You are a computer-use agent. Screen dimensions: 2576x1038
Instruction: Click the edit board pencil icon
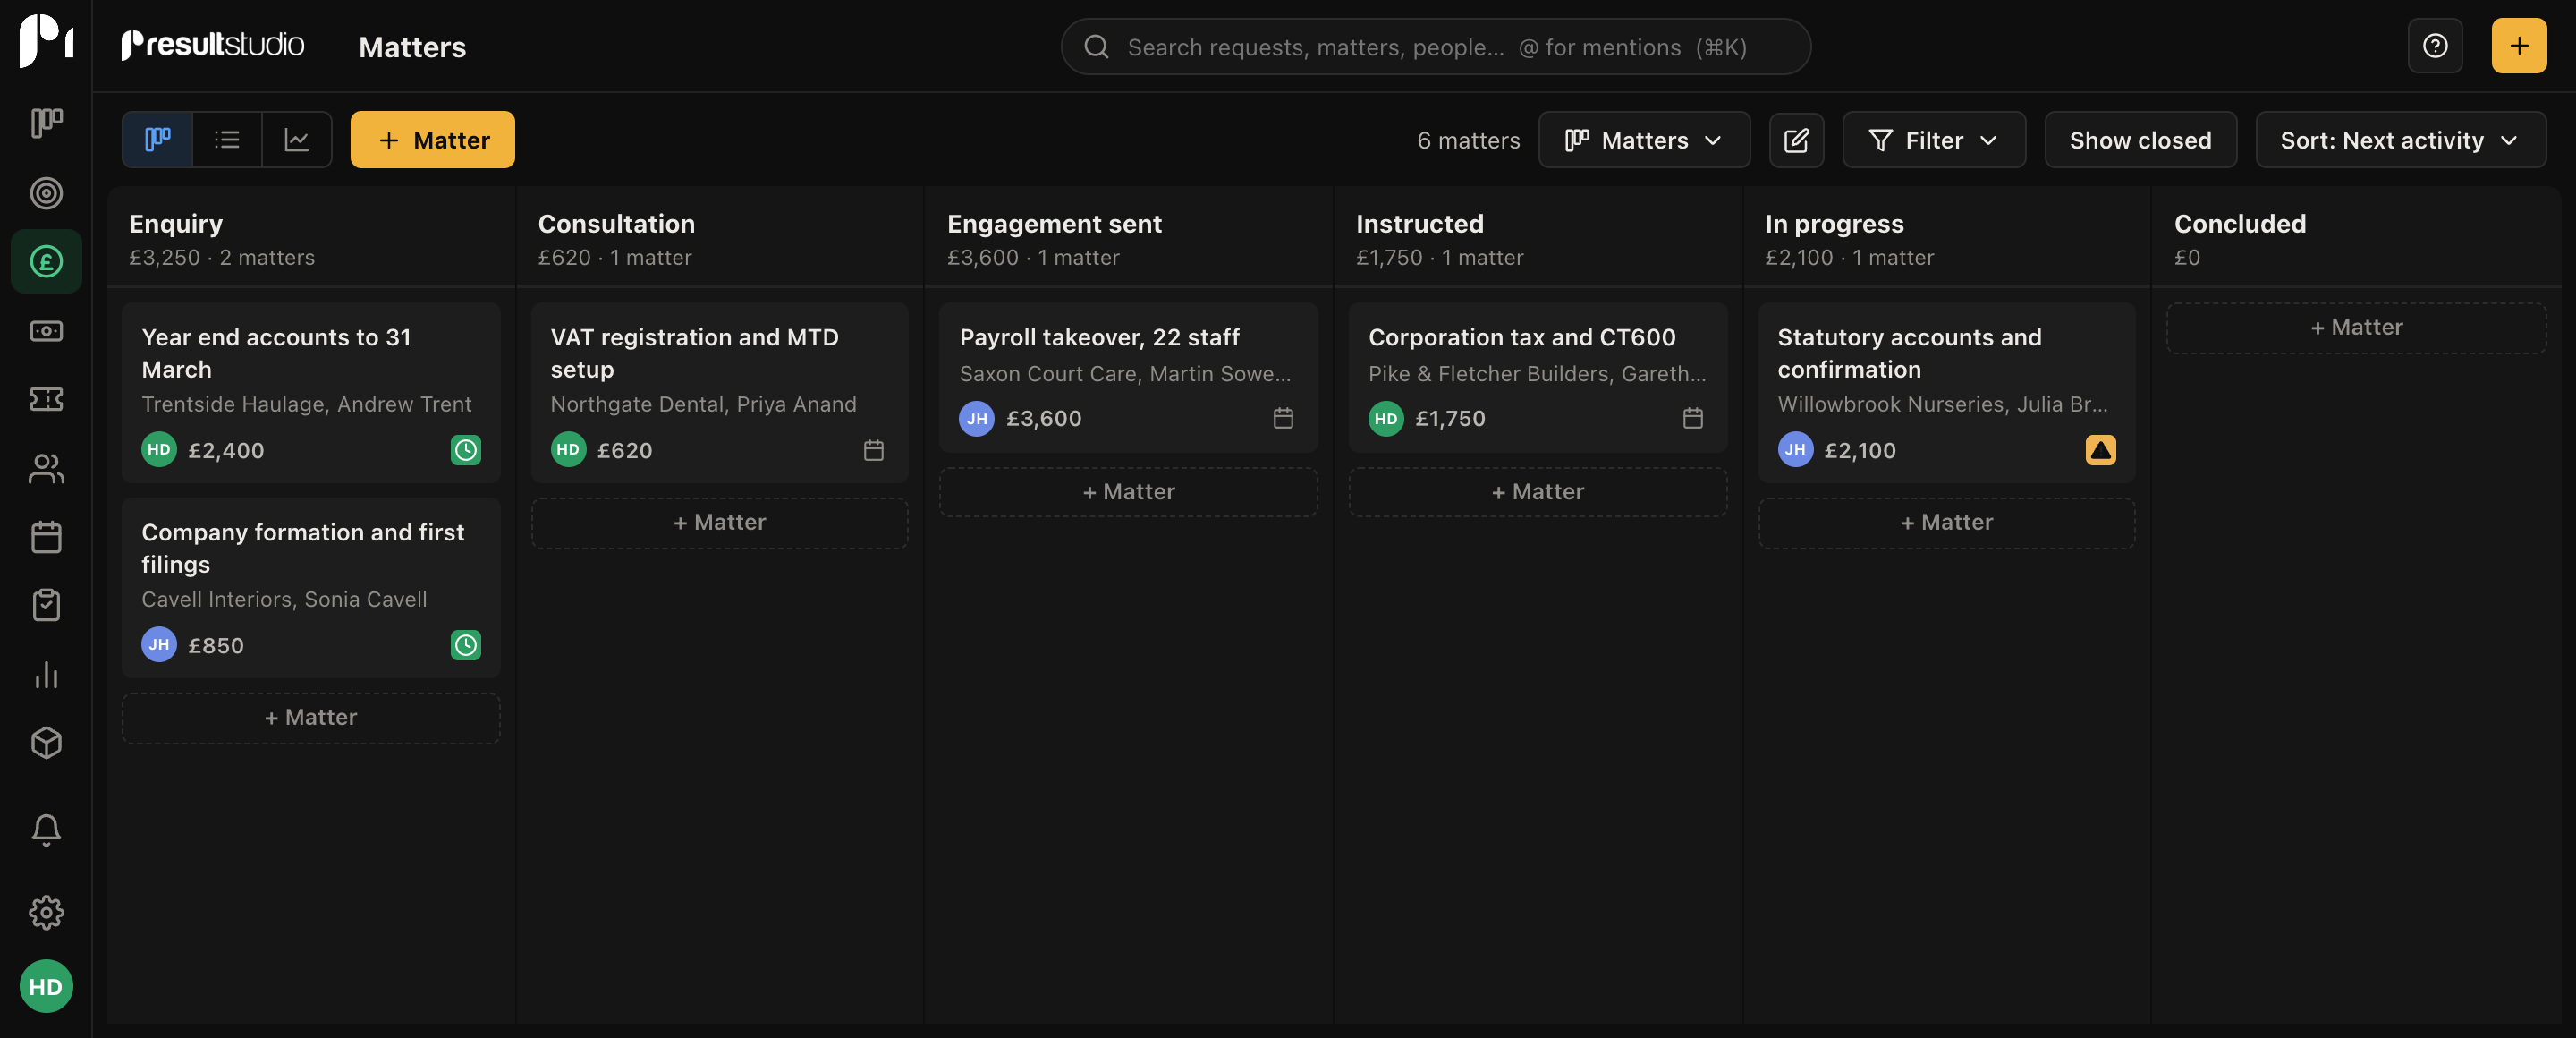[1796, 140]
